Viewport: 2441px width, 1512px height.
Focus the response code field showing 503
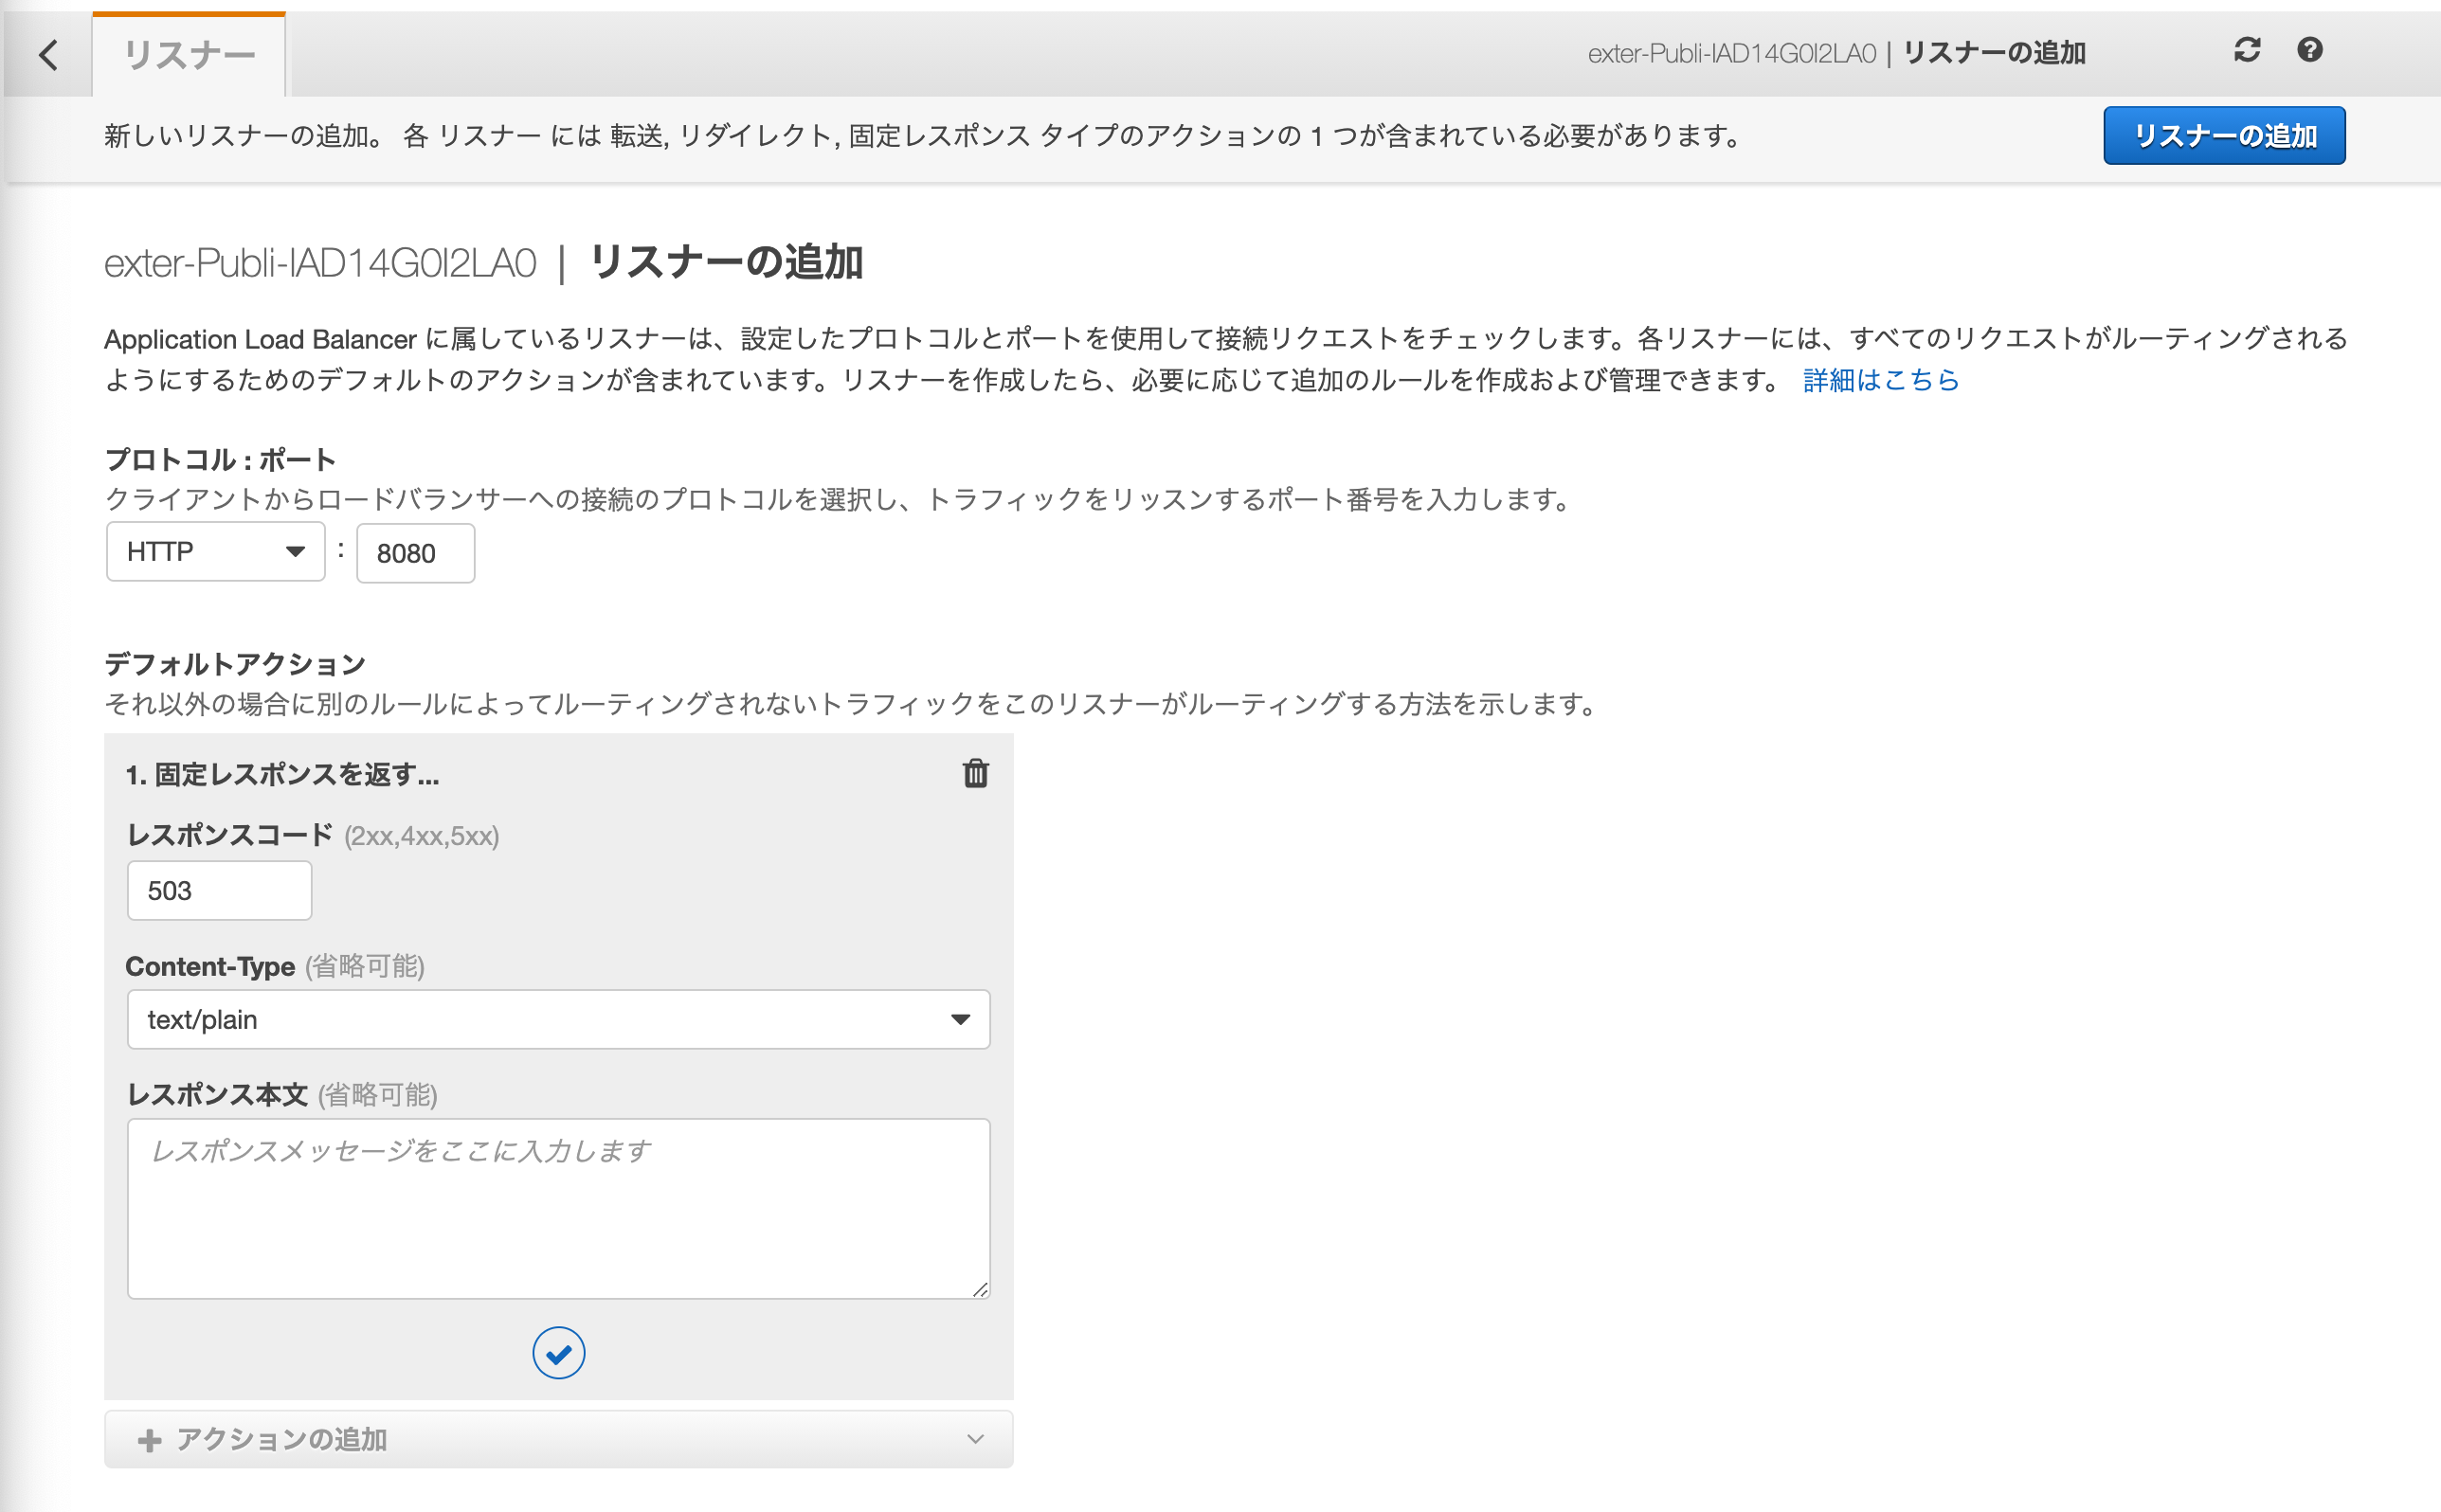[x=219, y=890]
